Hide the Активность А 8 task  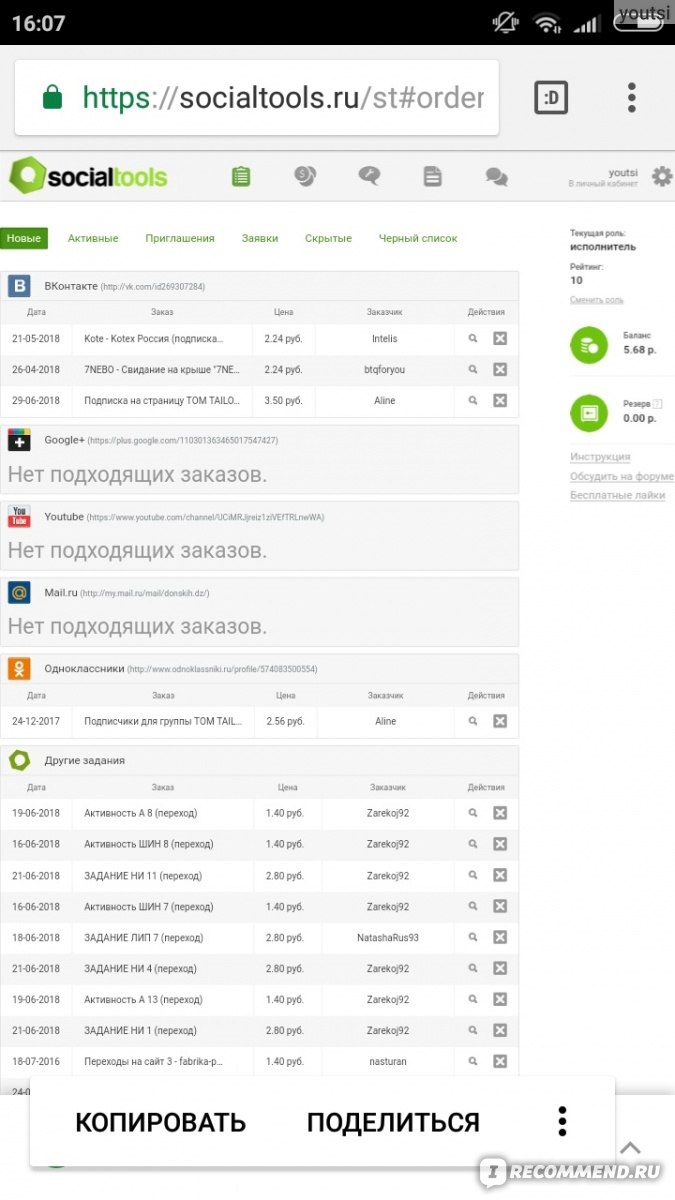[500, 813]
